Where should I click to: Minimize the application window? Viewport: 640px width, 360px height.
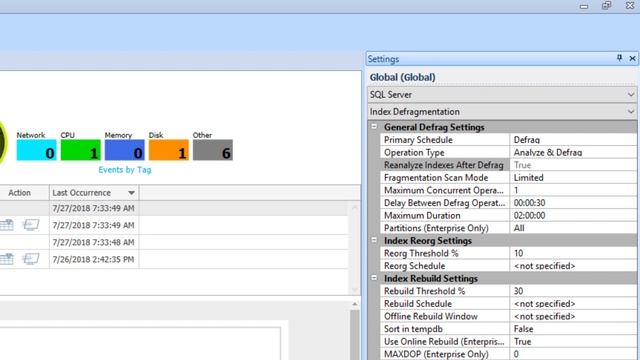click(x=584, y=6)
